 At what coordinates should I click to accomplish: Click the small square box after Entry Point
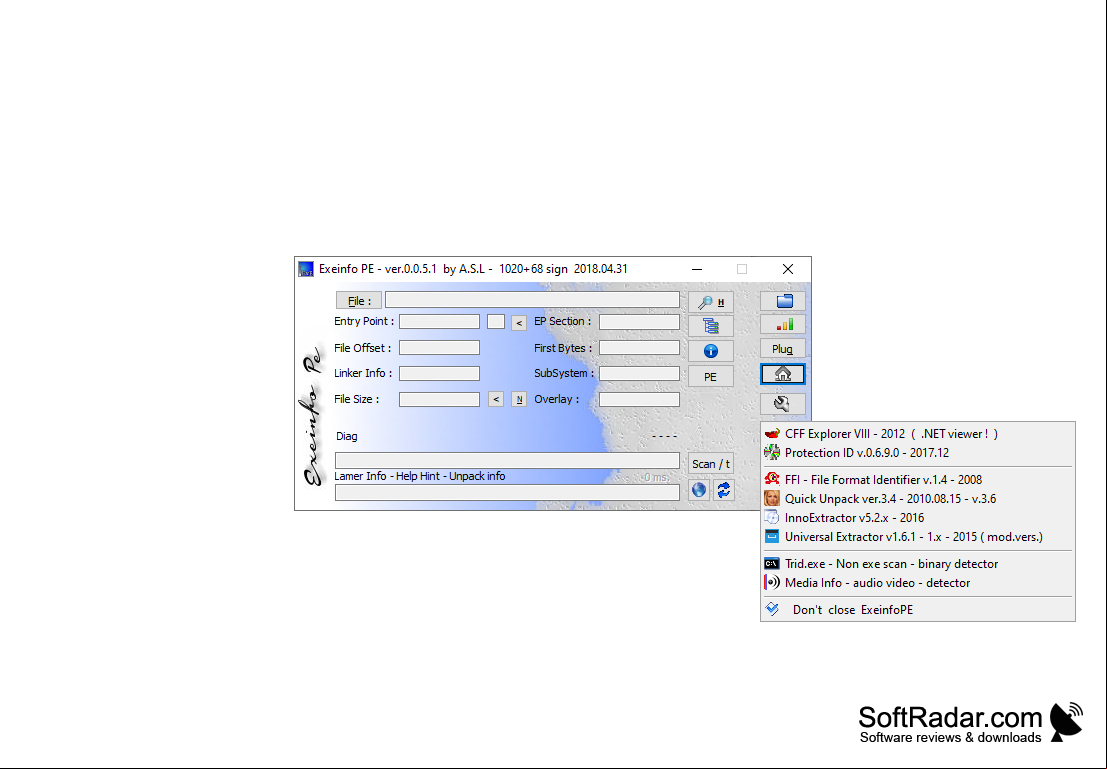(x=496, y=322)
